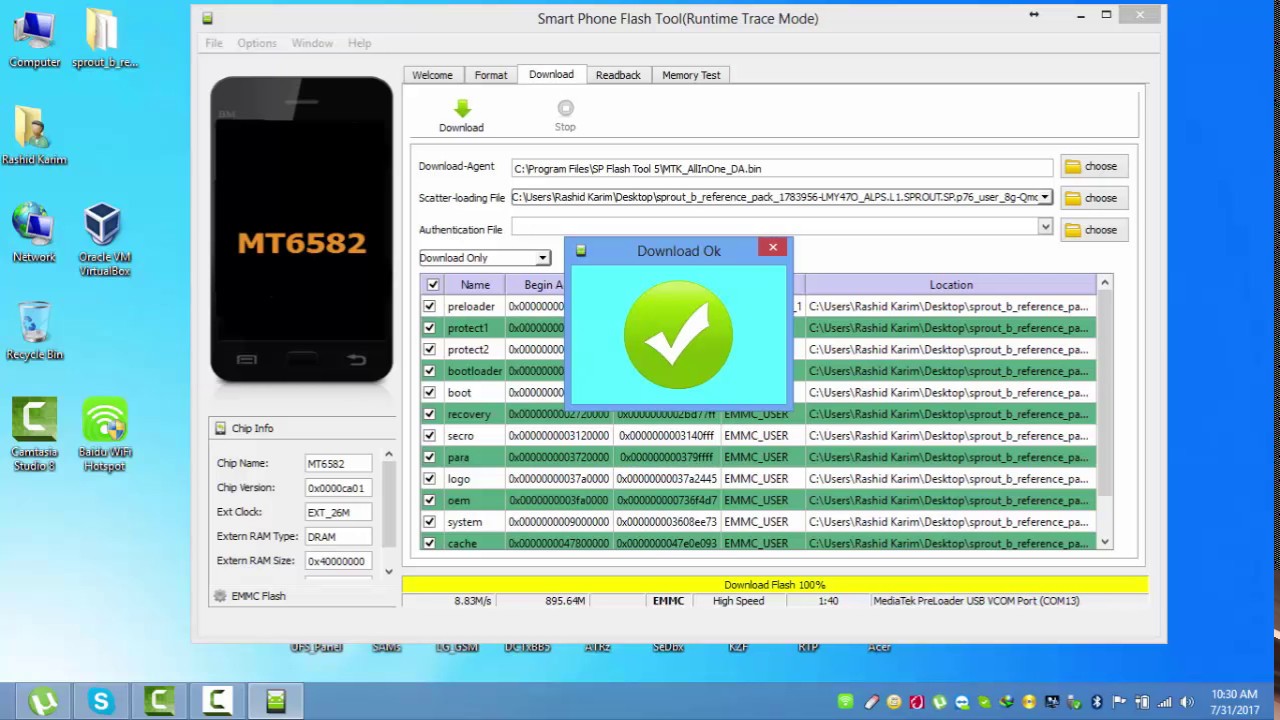Image resolution: width=1280 pixels, height=720 pixels.
Task: Uncheck the logo partition checkbox
Action: click(x=430, y=479)
